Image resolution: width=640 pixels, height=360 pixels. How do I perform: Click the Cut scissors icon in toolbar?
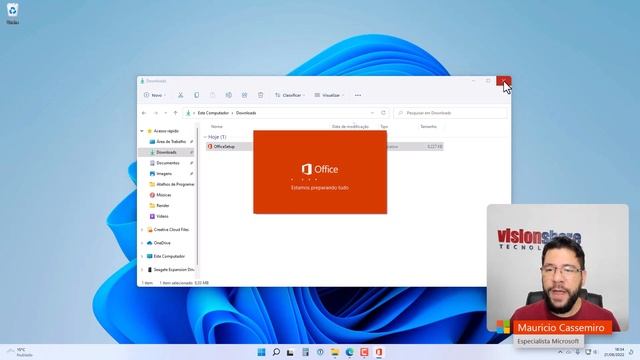pyautogui.click(x=180, y=95)
